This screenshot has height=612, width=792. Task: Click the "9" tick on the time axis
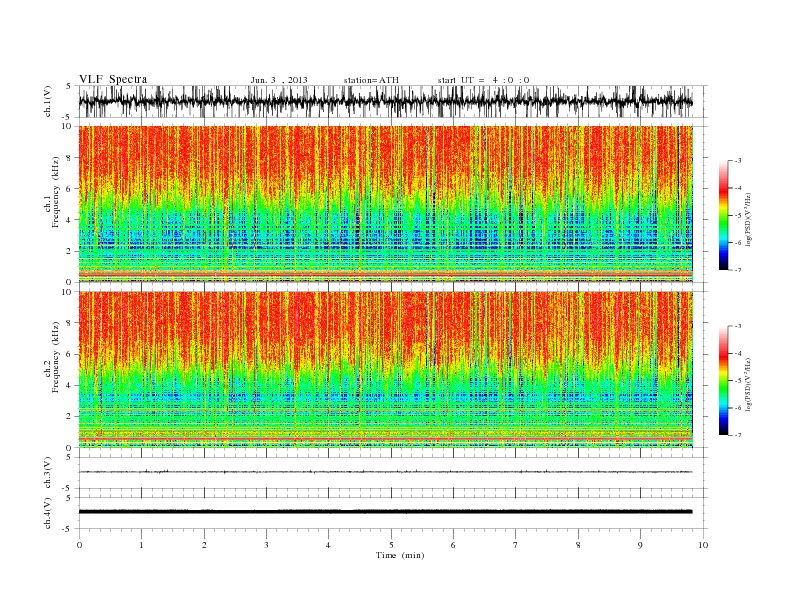(640, 545)
